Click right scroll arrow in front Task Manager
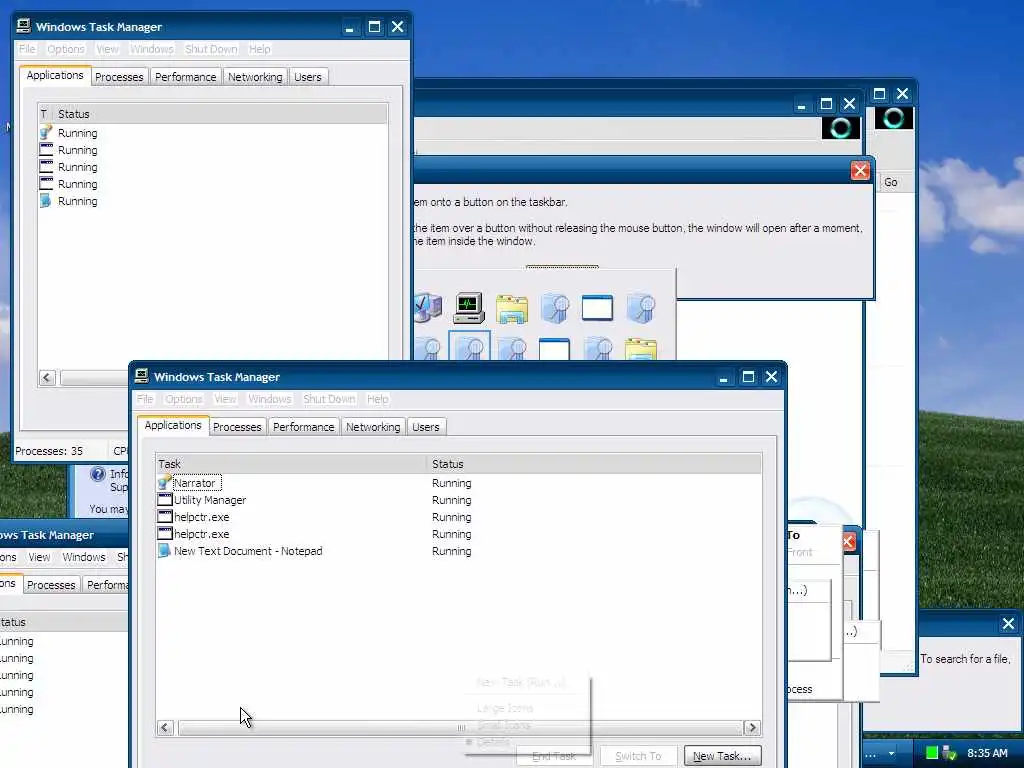1024x768 pixels. (752, 728)
